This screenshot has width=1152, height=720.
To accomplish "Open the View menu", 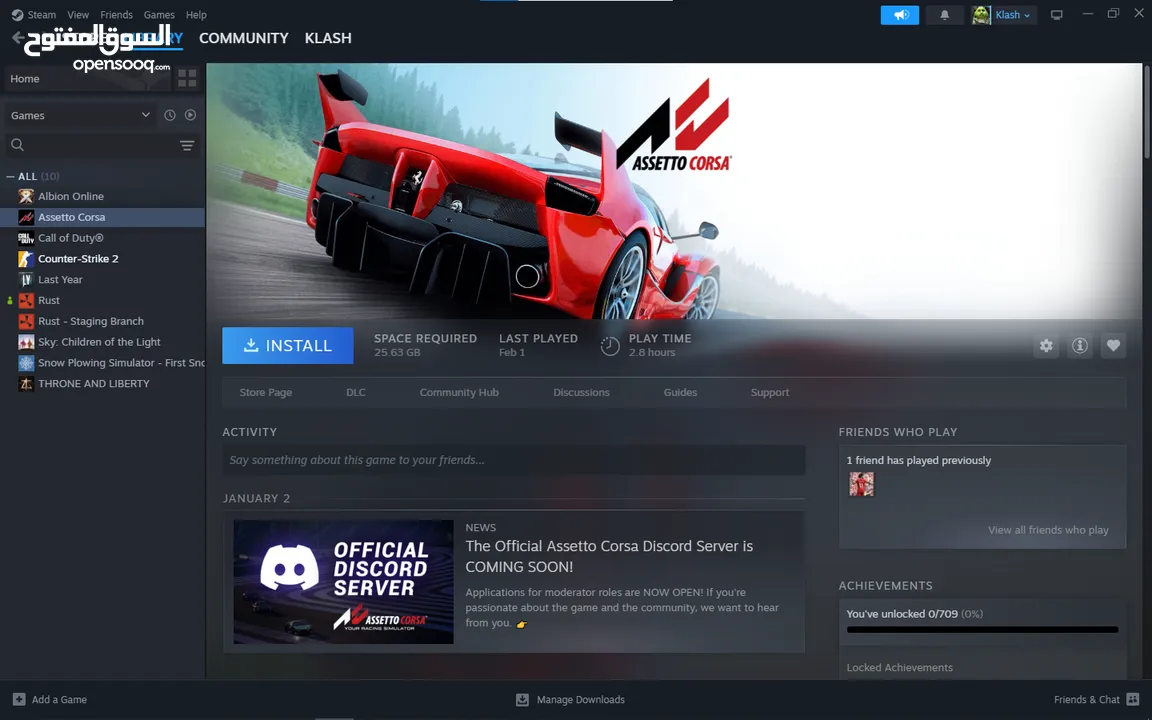I will 78,15.
